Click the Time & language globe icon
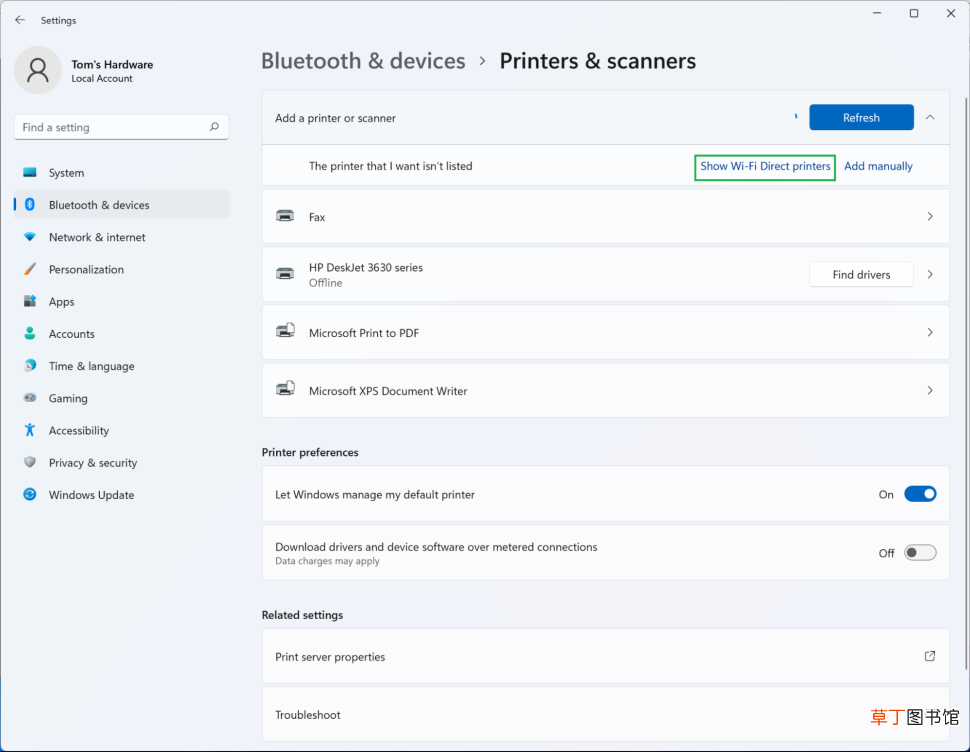 point(30,365)
